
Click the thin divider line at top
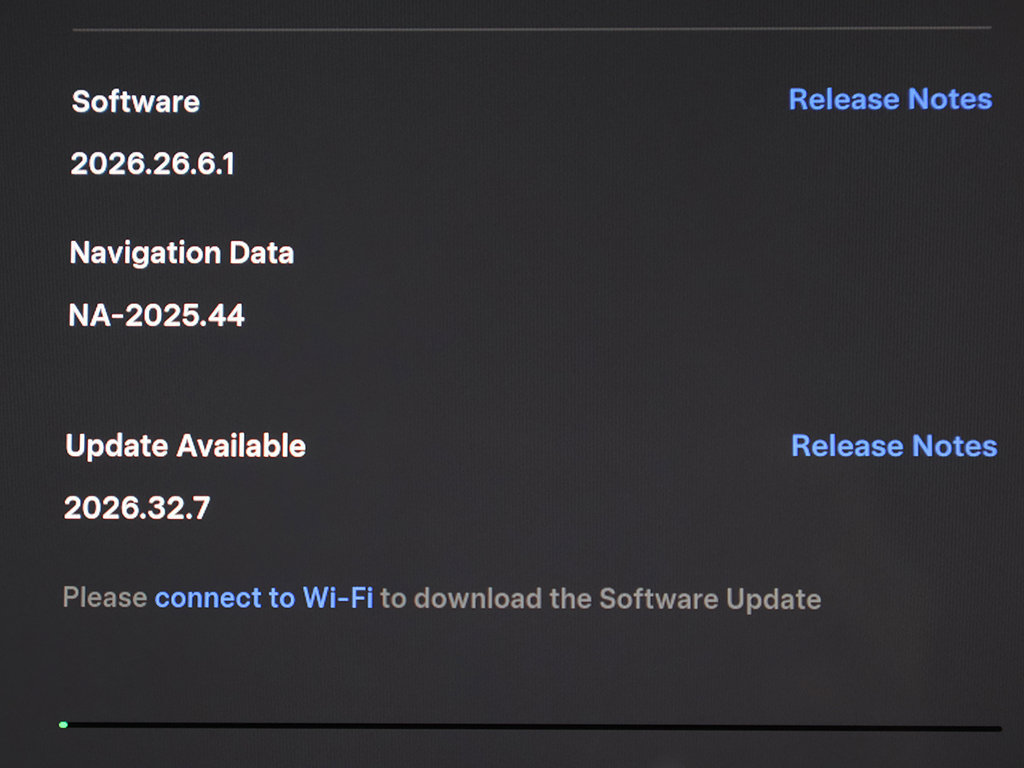[x=532, y=28]
